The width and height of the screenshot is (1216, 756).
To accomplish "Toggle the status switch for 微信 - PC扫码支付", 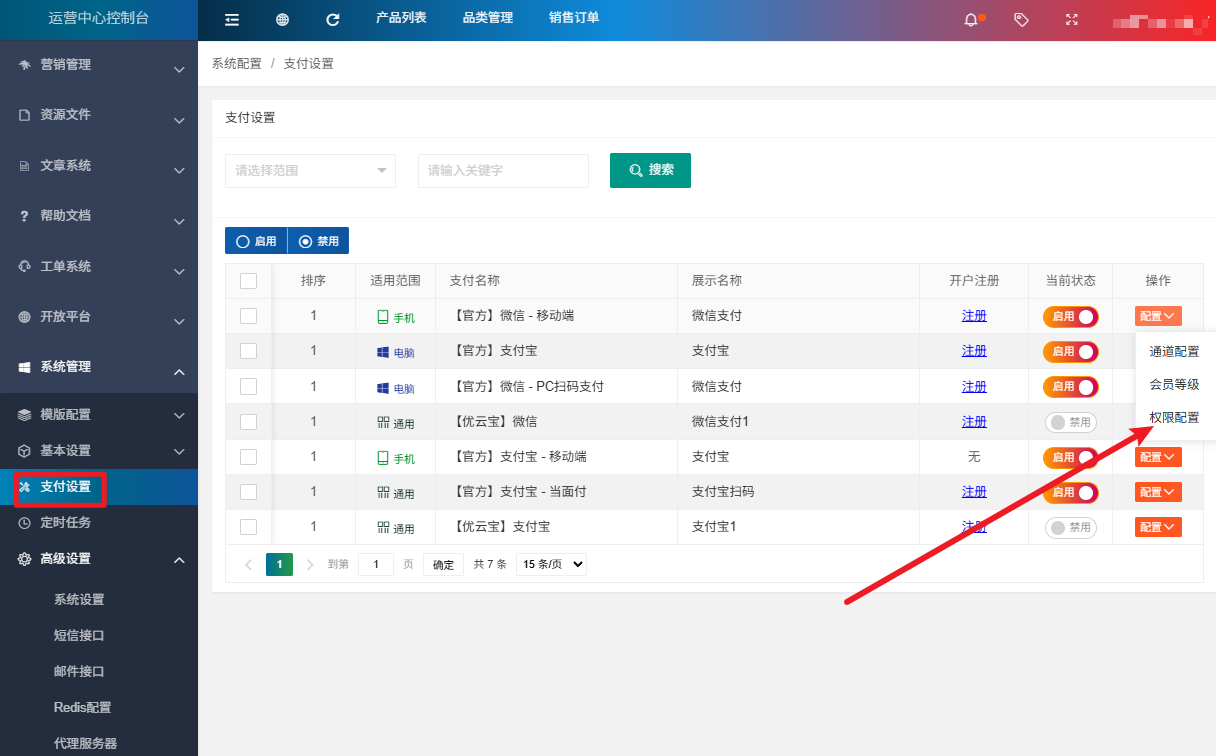I will [1070, 386].
